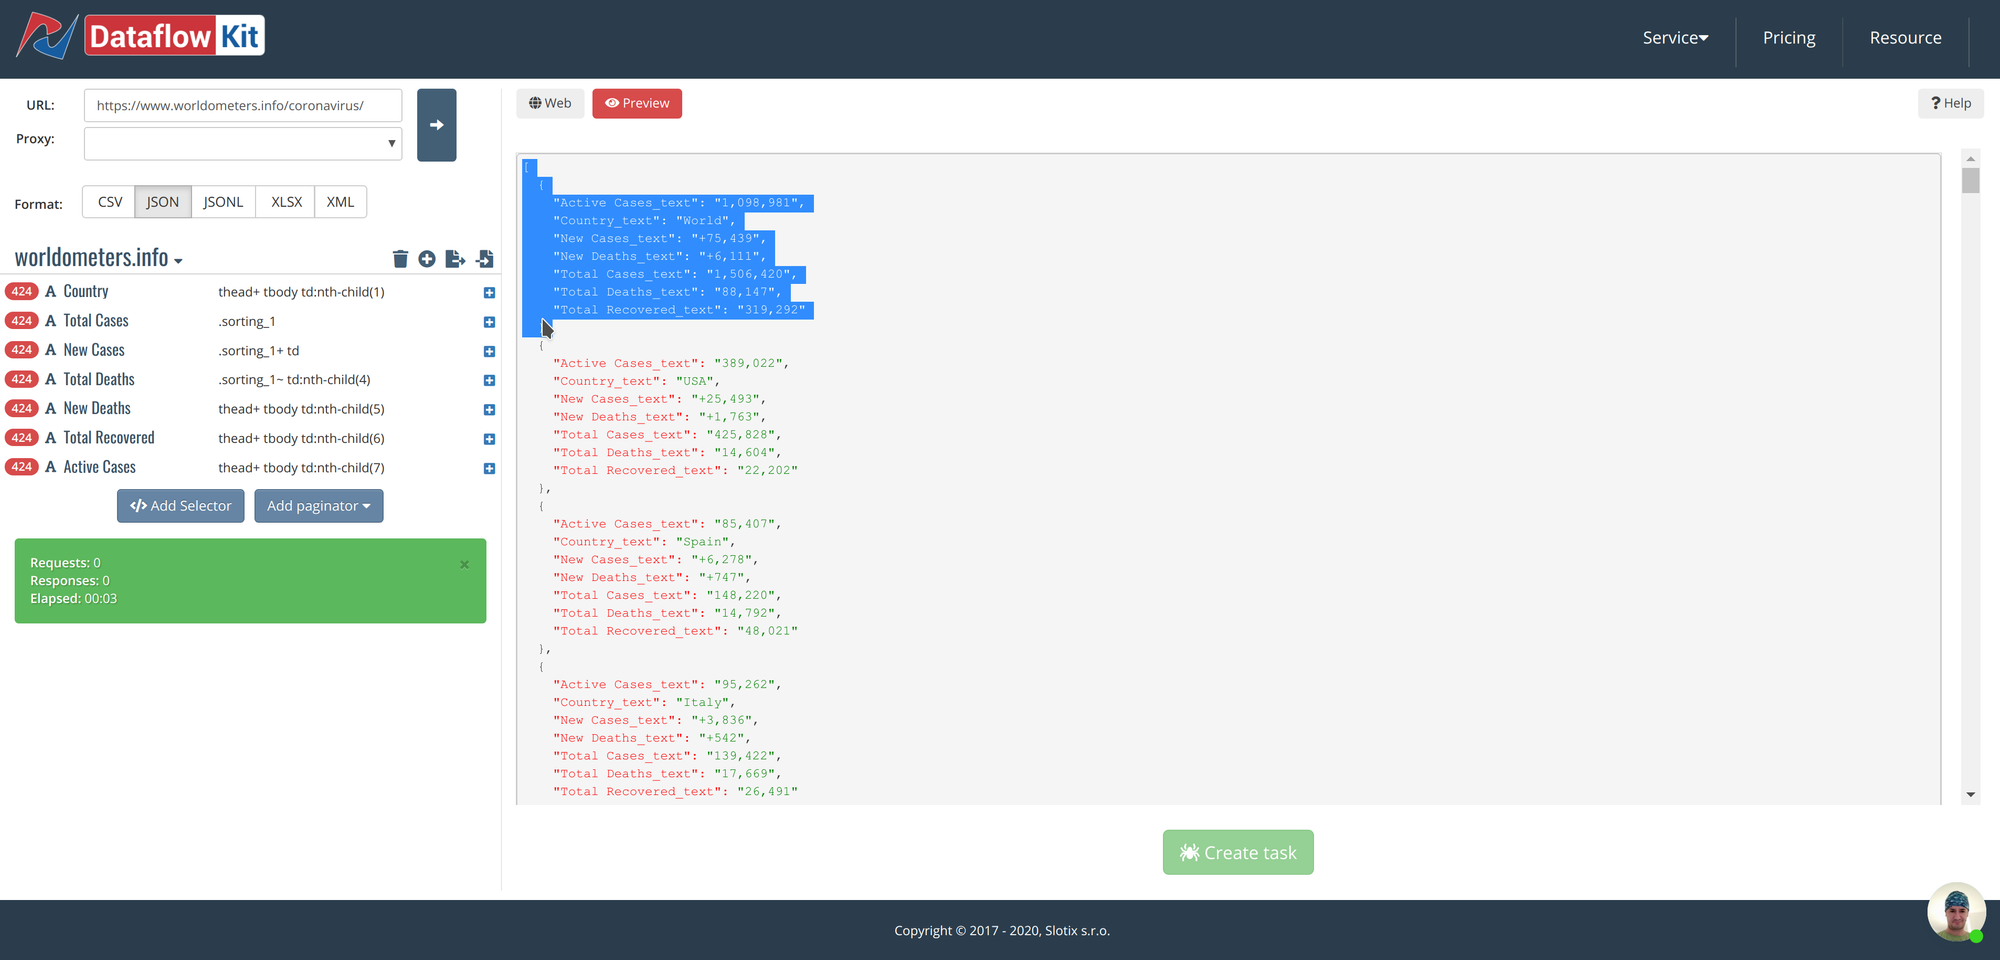The height and width of the screenshot is (960, 2000).
Task: Click the Total Recovered field name
Action: (109, 438)
